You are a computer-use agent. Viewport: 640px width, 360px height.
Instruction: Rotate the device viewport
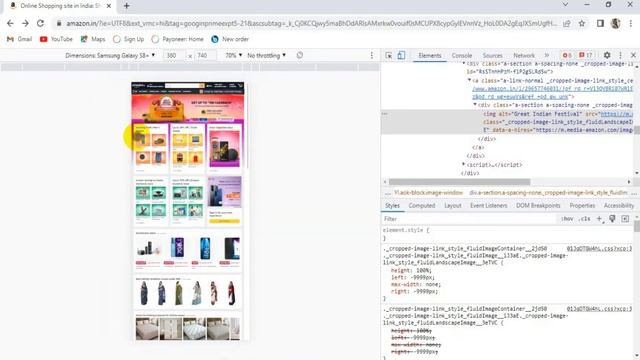click(300, 55)
